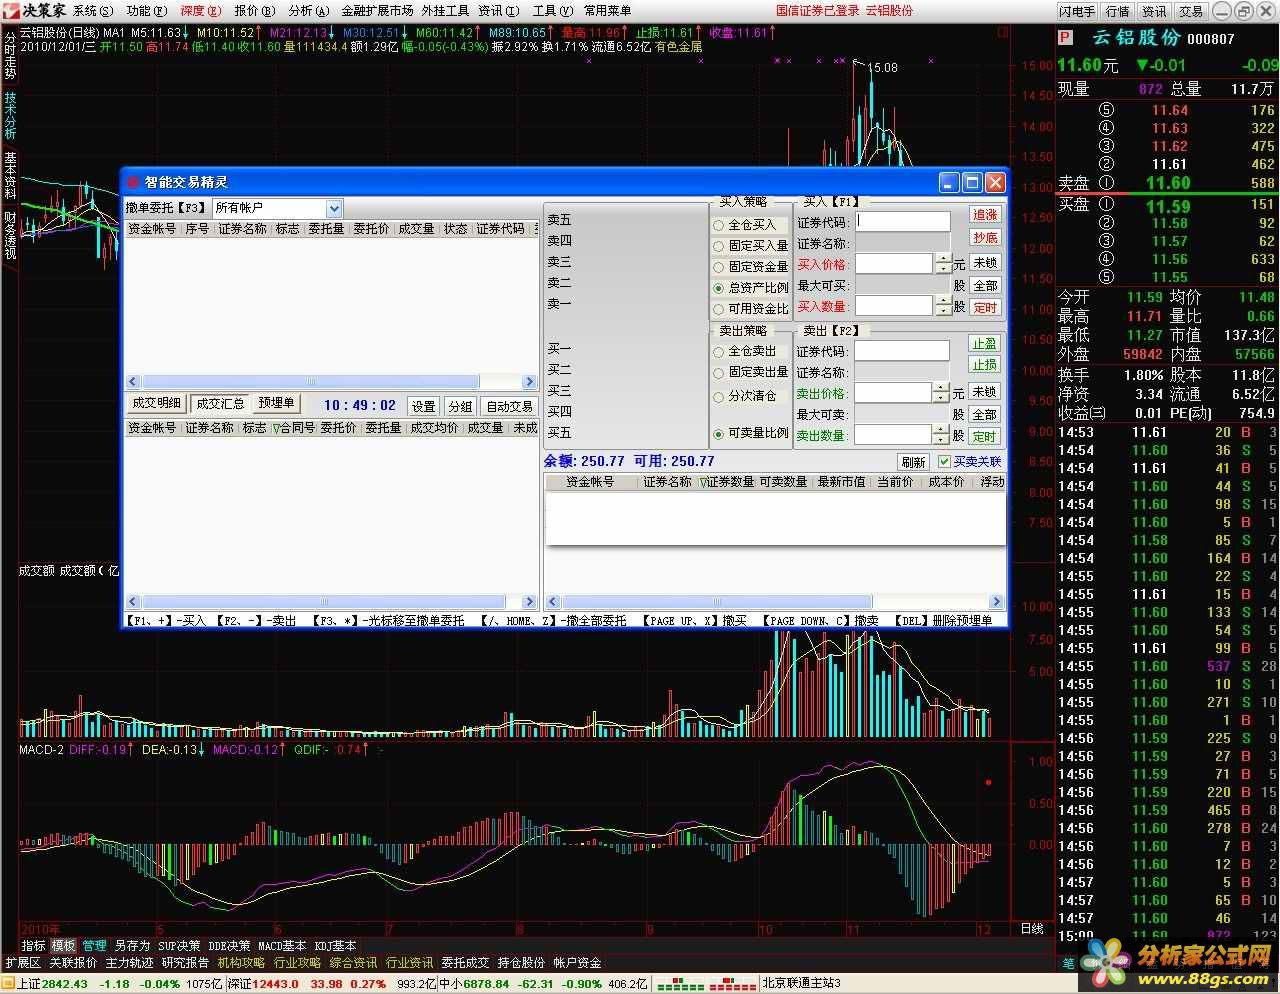Image resolution: width=1280 pixels, height=994 pixels.
Task: Select 基本资料 vertical side tab
Action: tap(9, 175)
